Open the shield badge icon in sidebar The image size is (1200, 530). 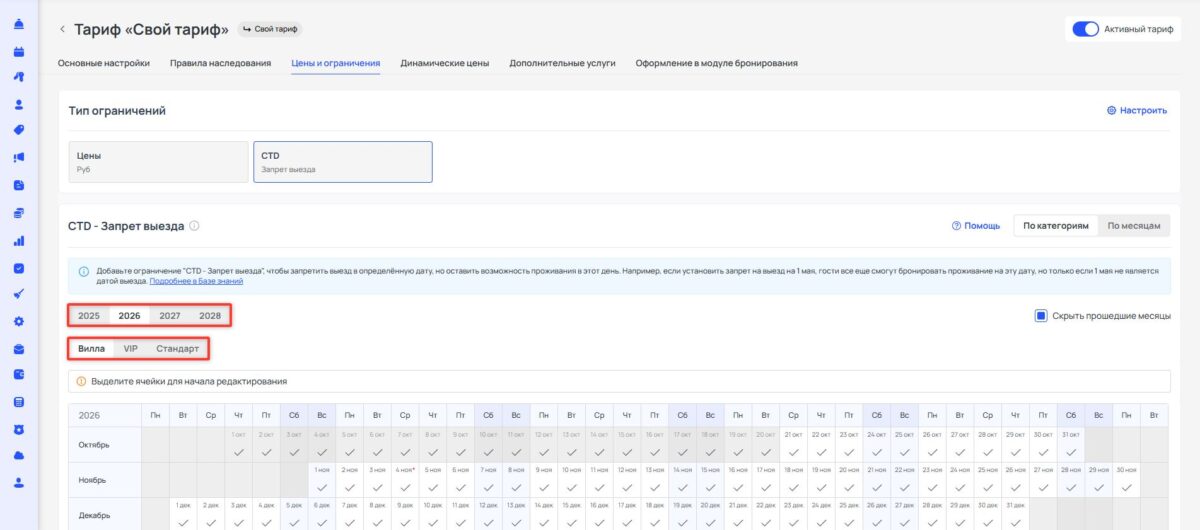19,428
